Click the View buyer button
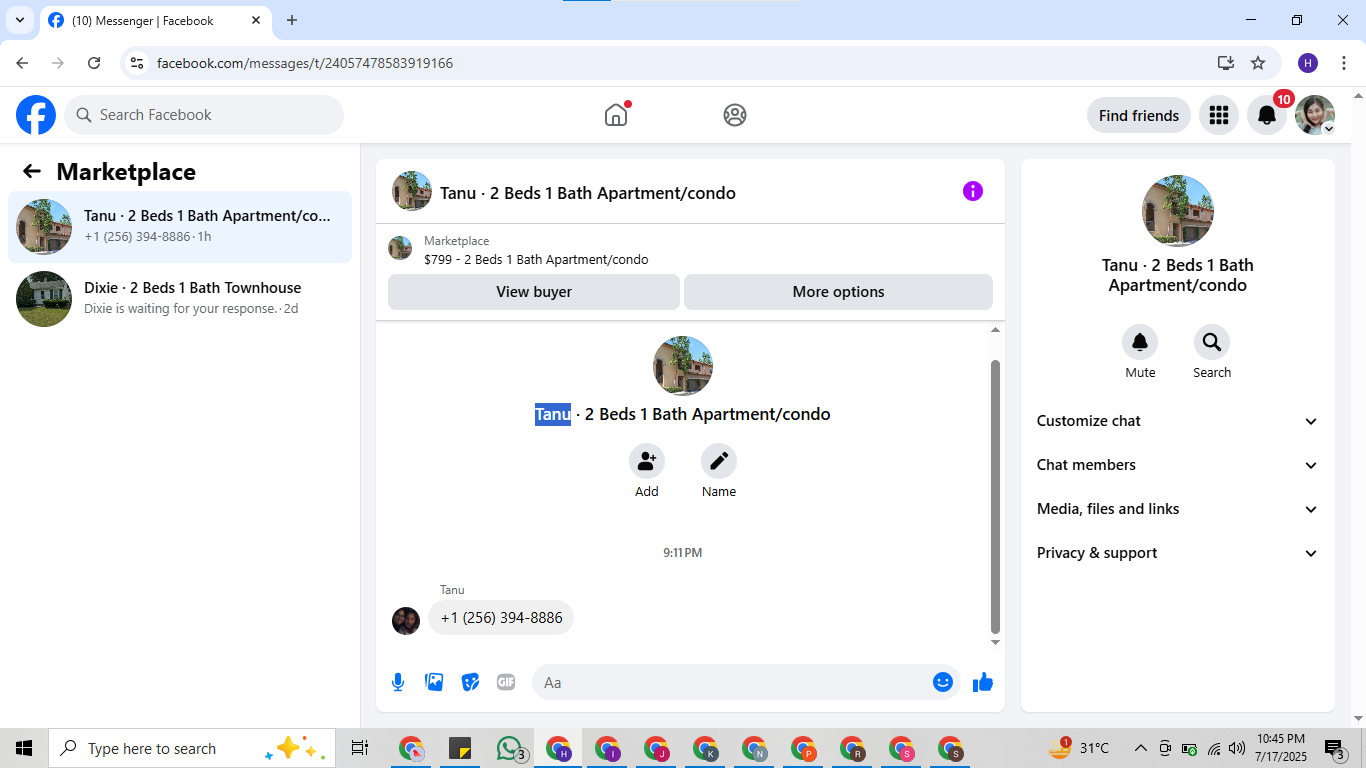 [x=534, y=292]
